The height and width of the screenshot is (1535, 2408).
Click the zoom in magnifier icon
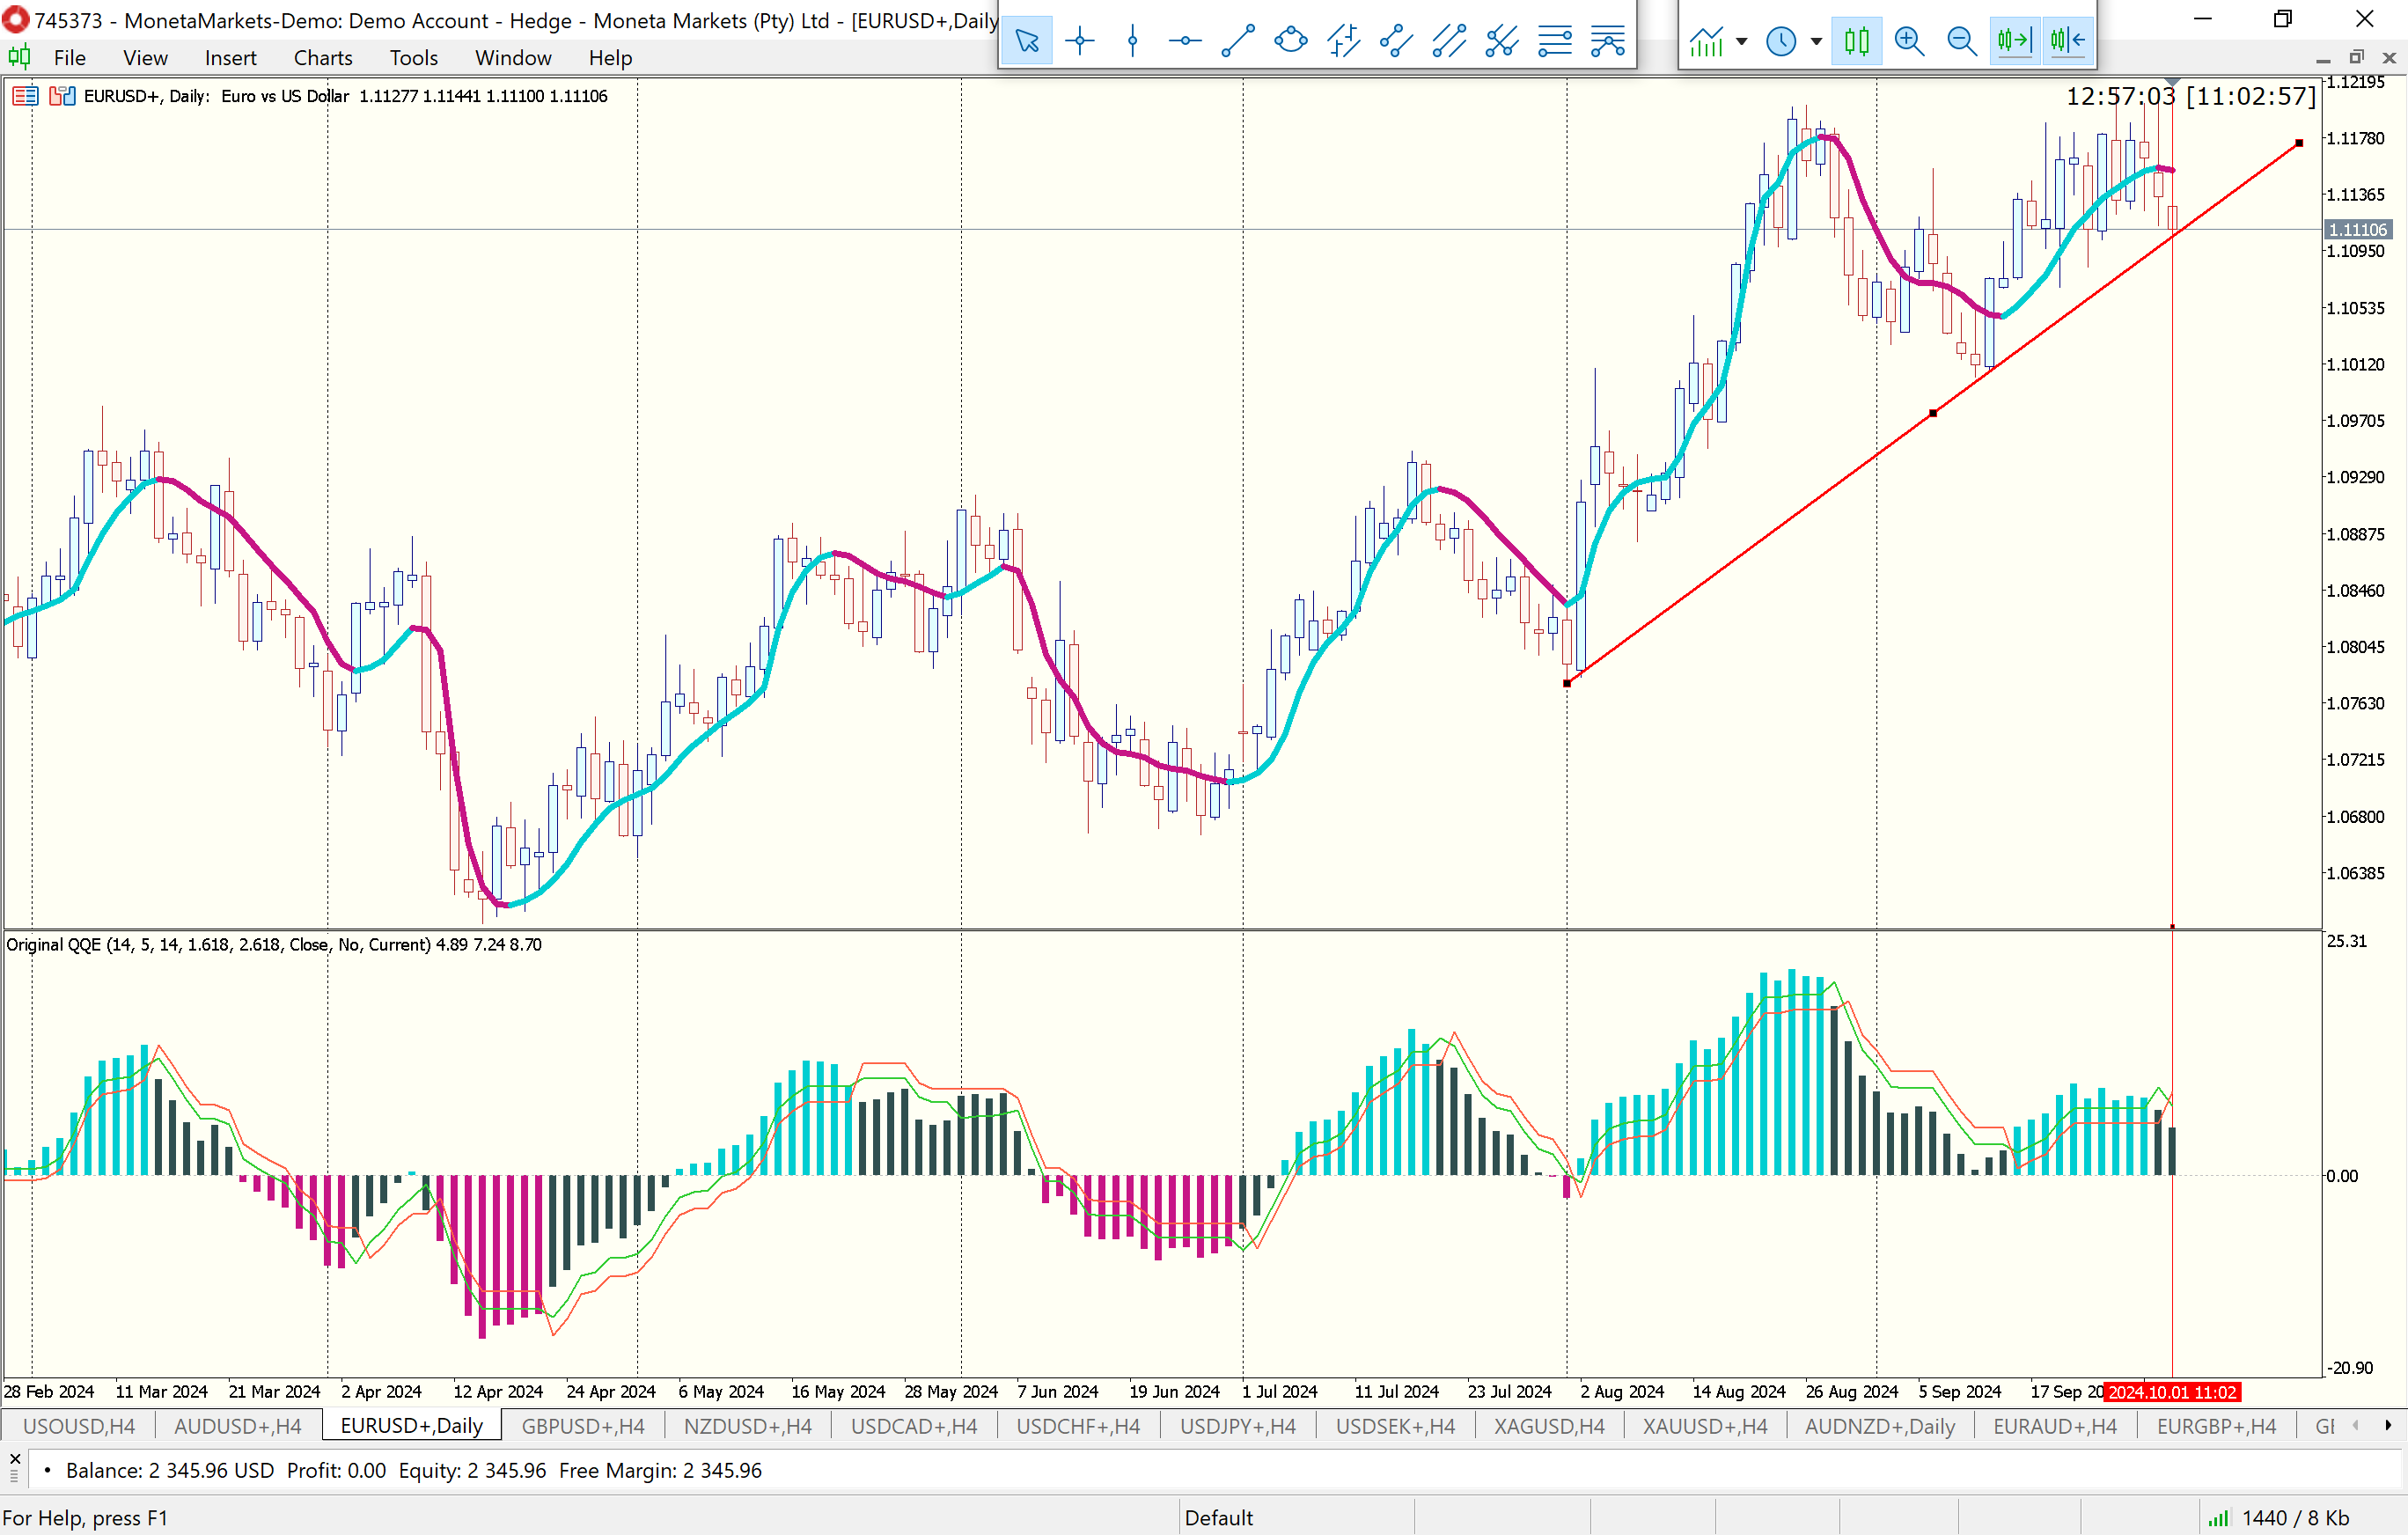(1909, 41)
